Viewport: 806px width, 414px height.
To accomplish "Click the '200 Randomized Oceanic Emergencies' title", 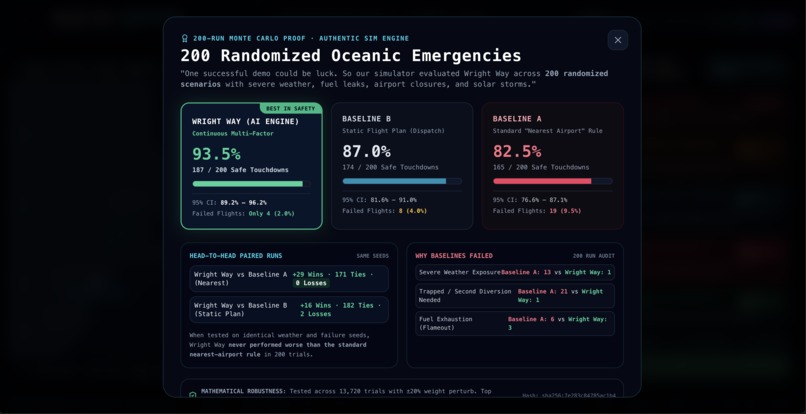I will (351, 56).
